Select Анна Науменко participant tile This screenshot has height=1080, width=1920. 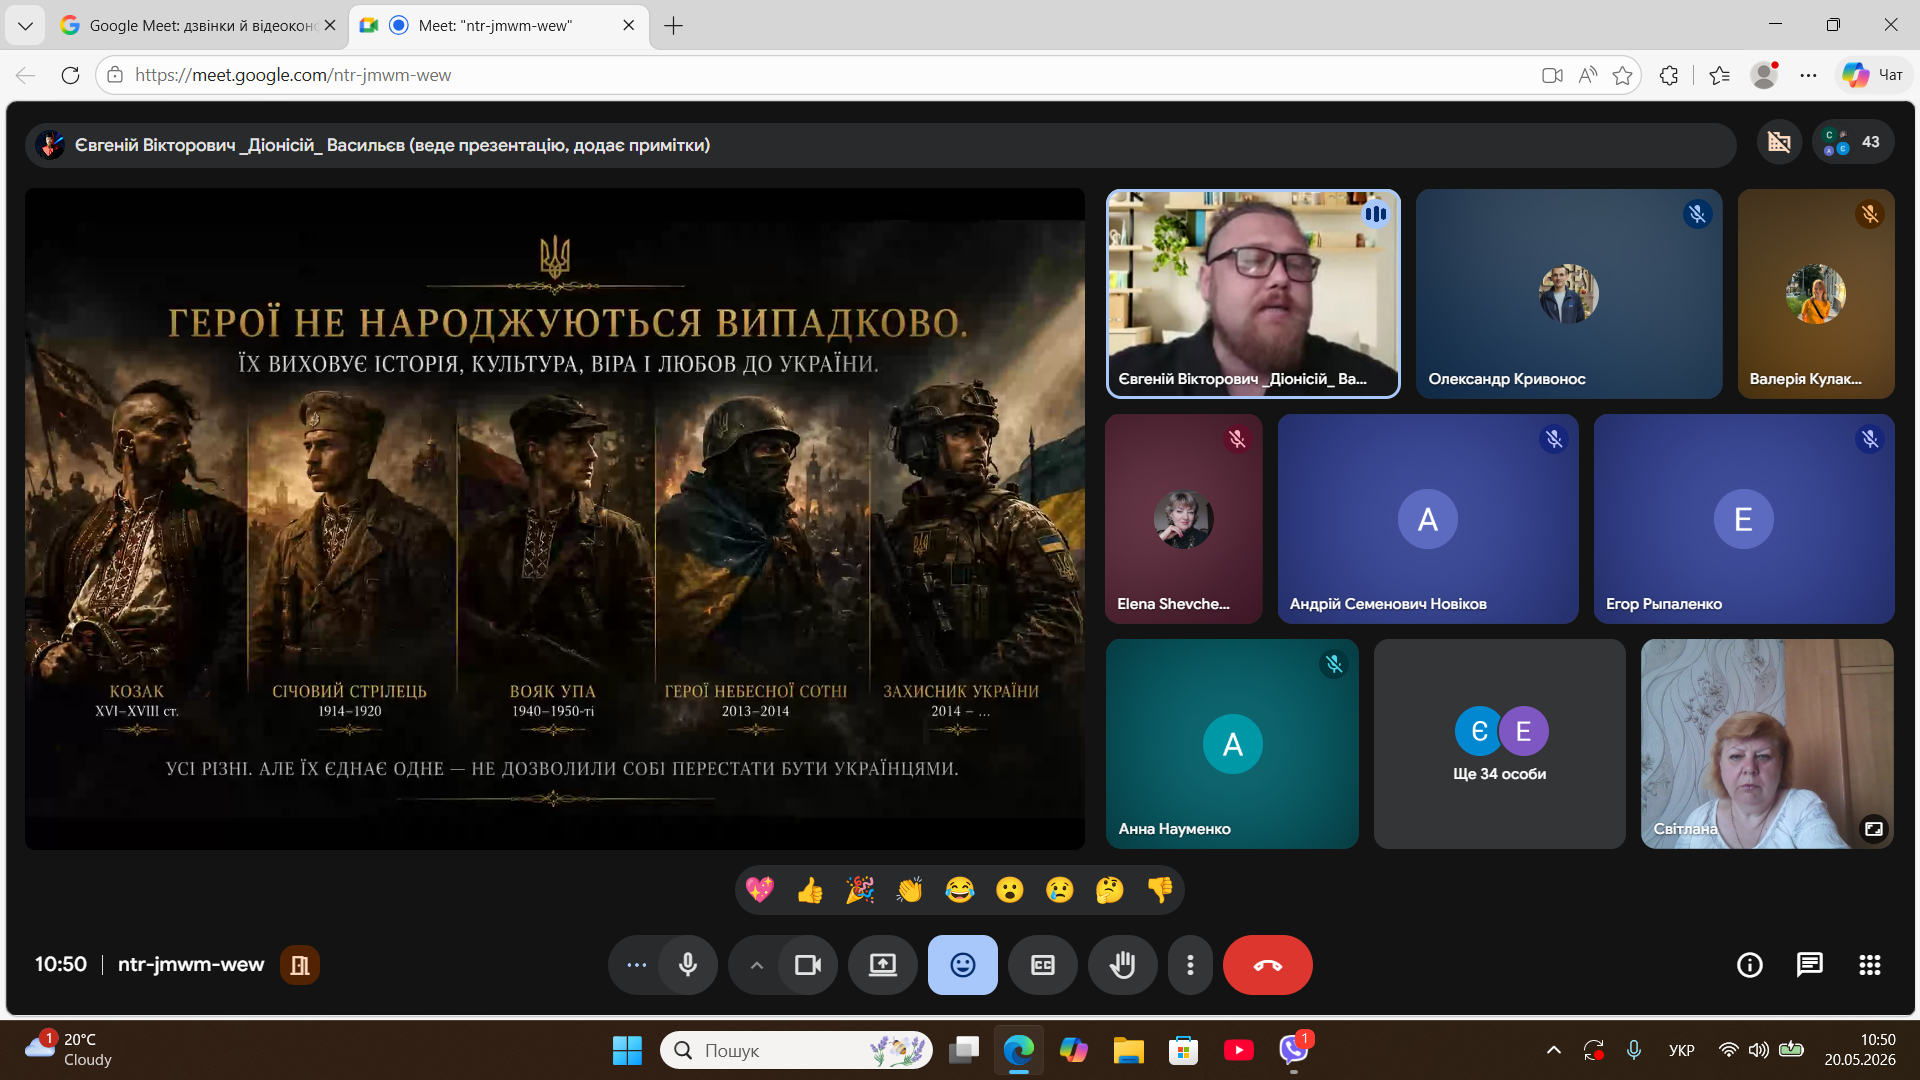1232,744
